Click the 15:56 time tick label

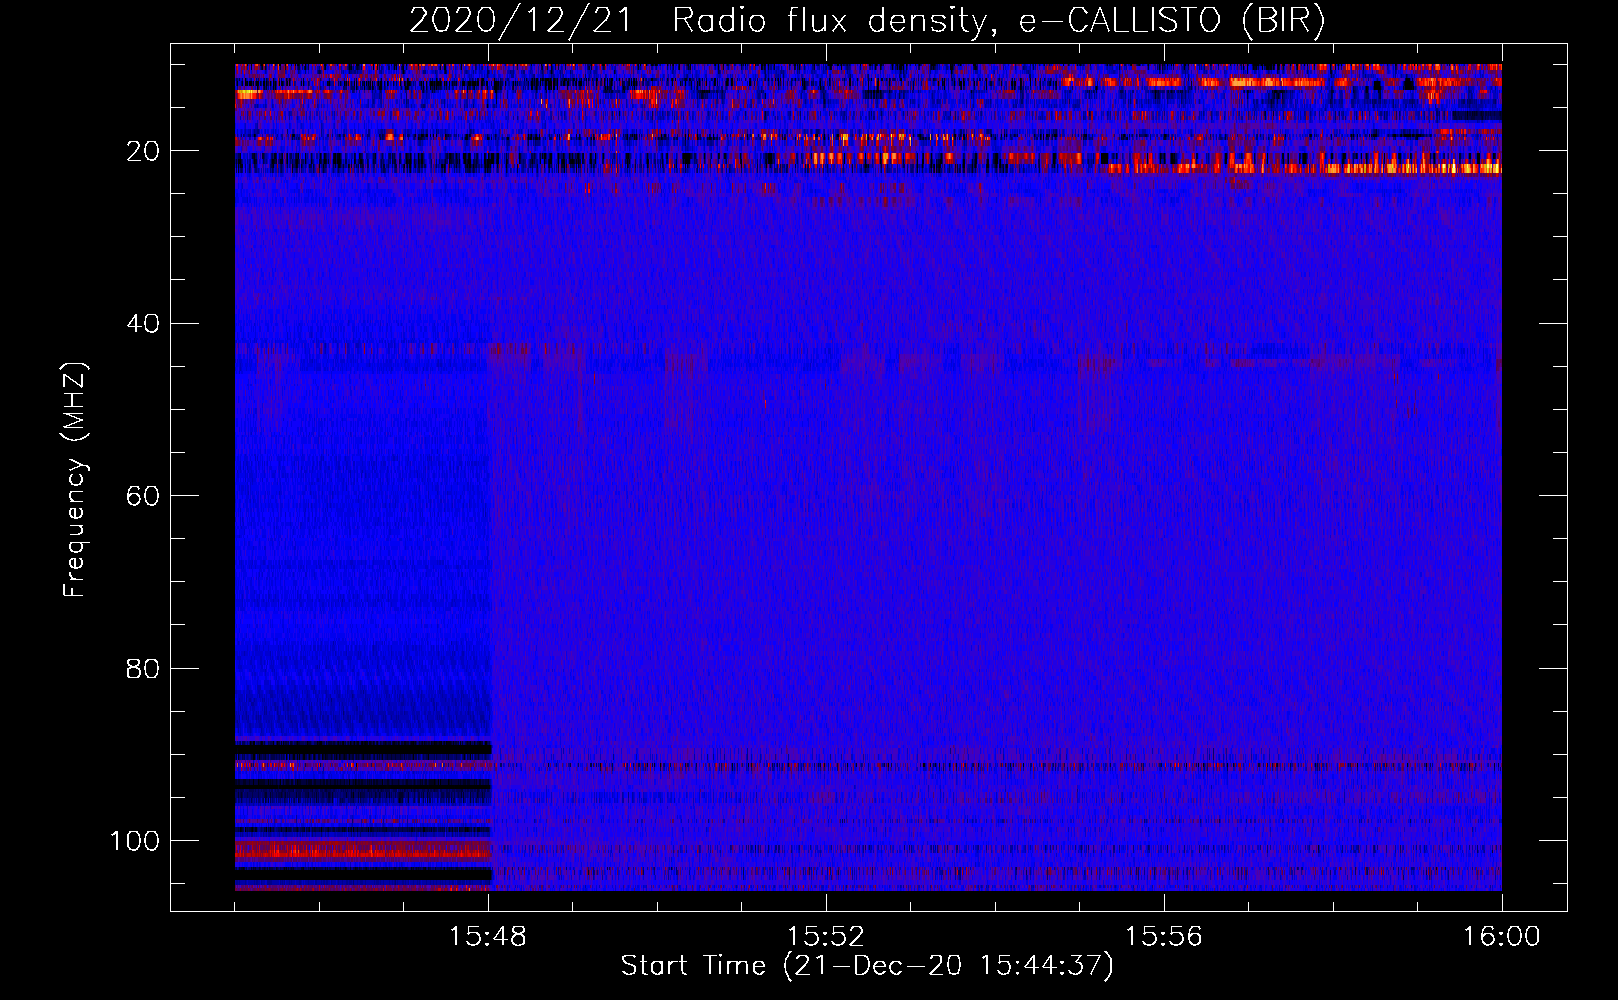point(1164,937)
